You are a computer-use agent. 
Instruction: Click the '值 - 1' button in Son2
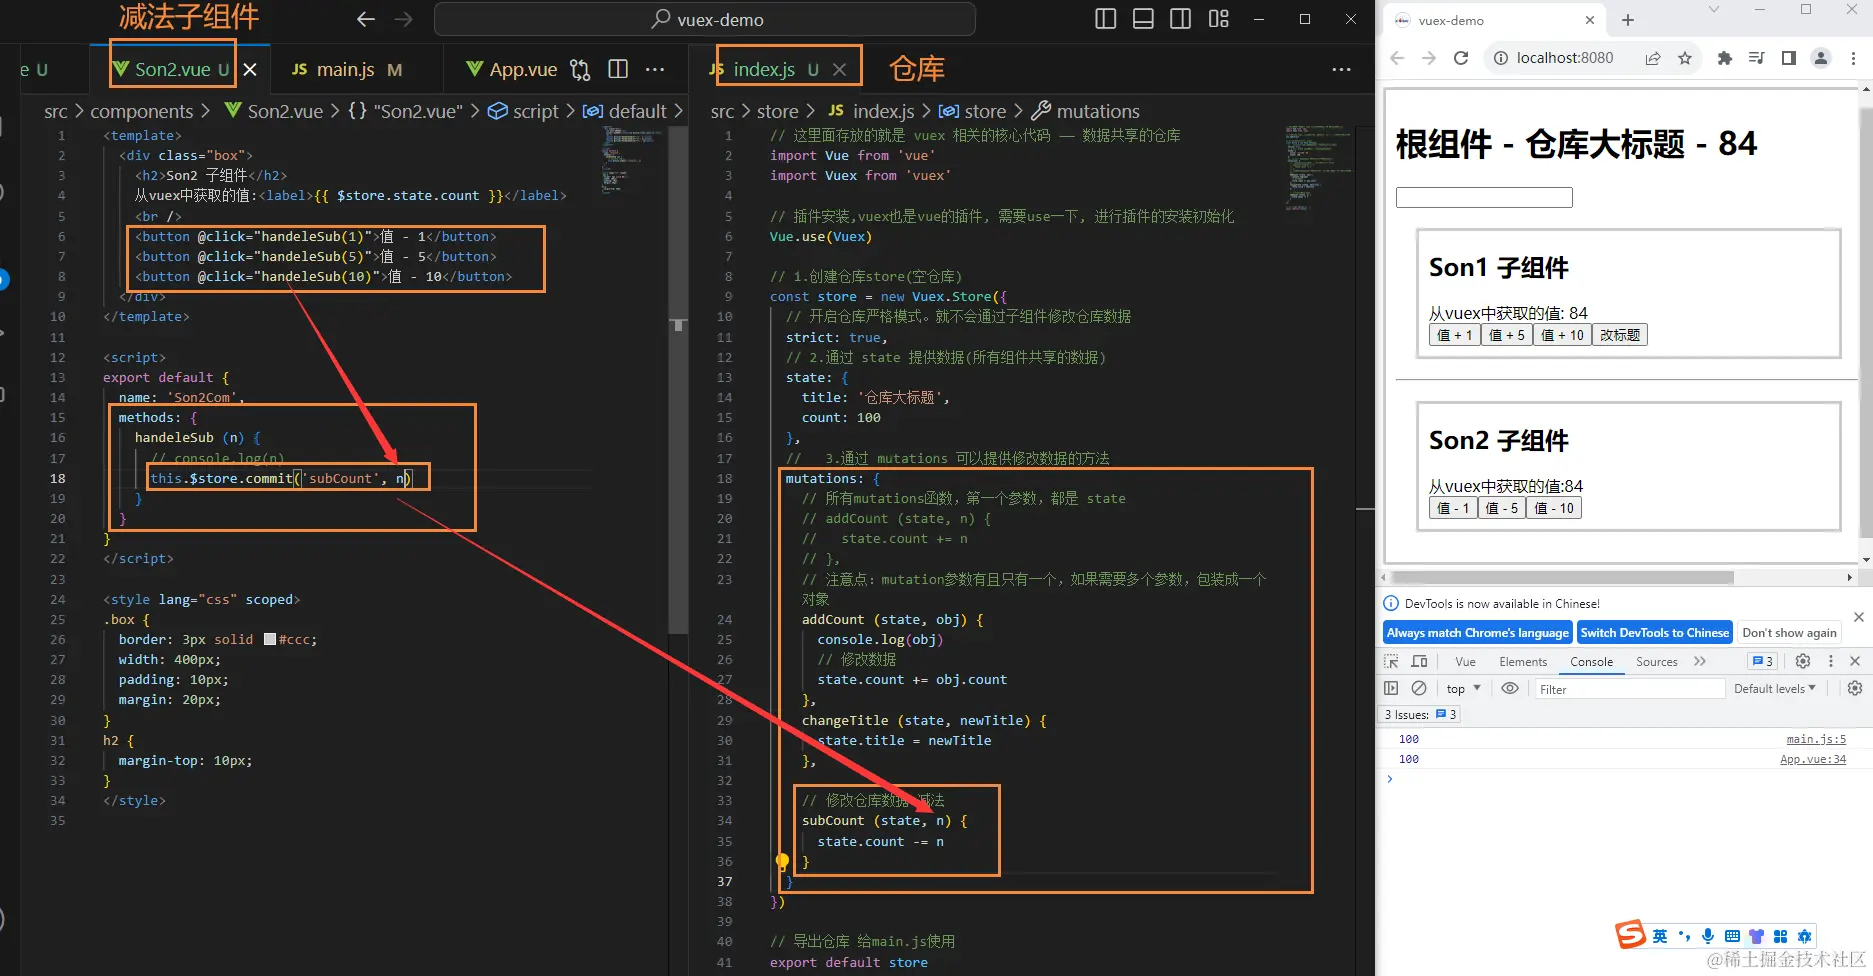(1453, 508)
